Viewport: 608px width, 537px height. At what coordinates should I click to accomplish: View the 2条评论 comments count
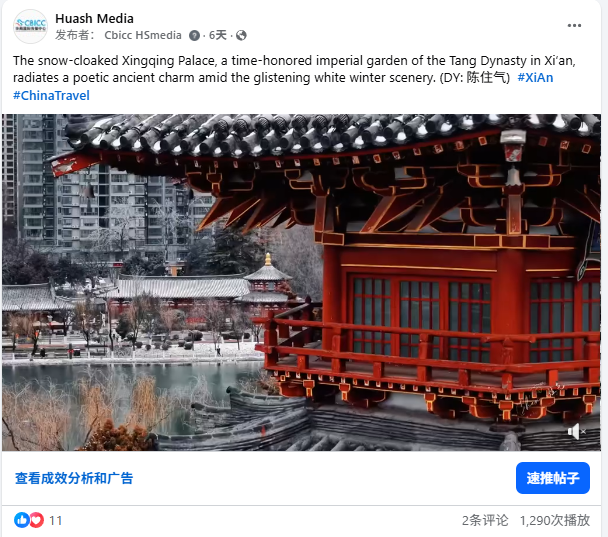[x=485, y=520]
